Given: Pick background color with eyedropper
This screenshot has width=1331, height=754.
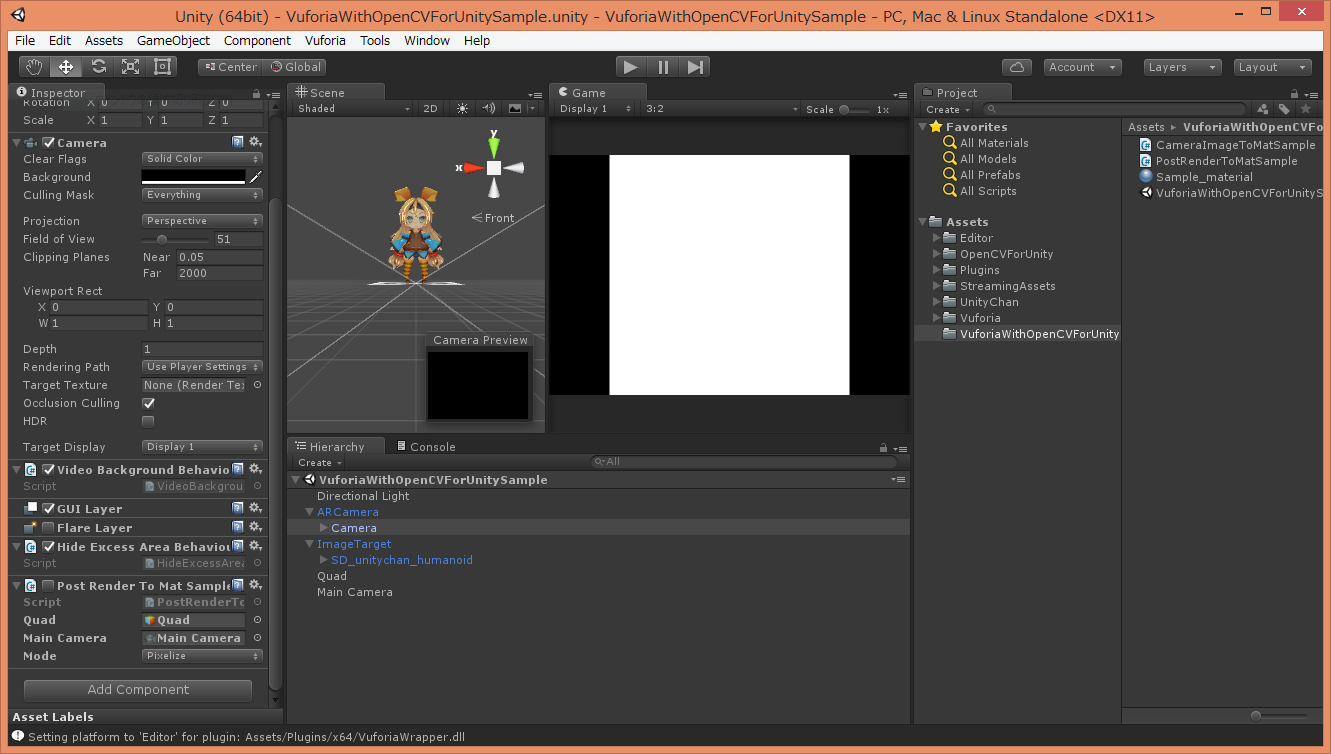Looking at the screenshot, I should click(x=256, y=177).
